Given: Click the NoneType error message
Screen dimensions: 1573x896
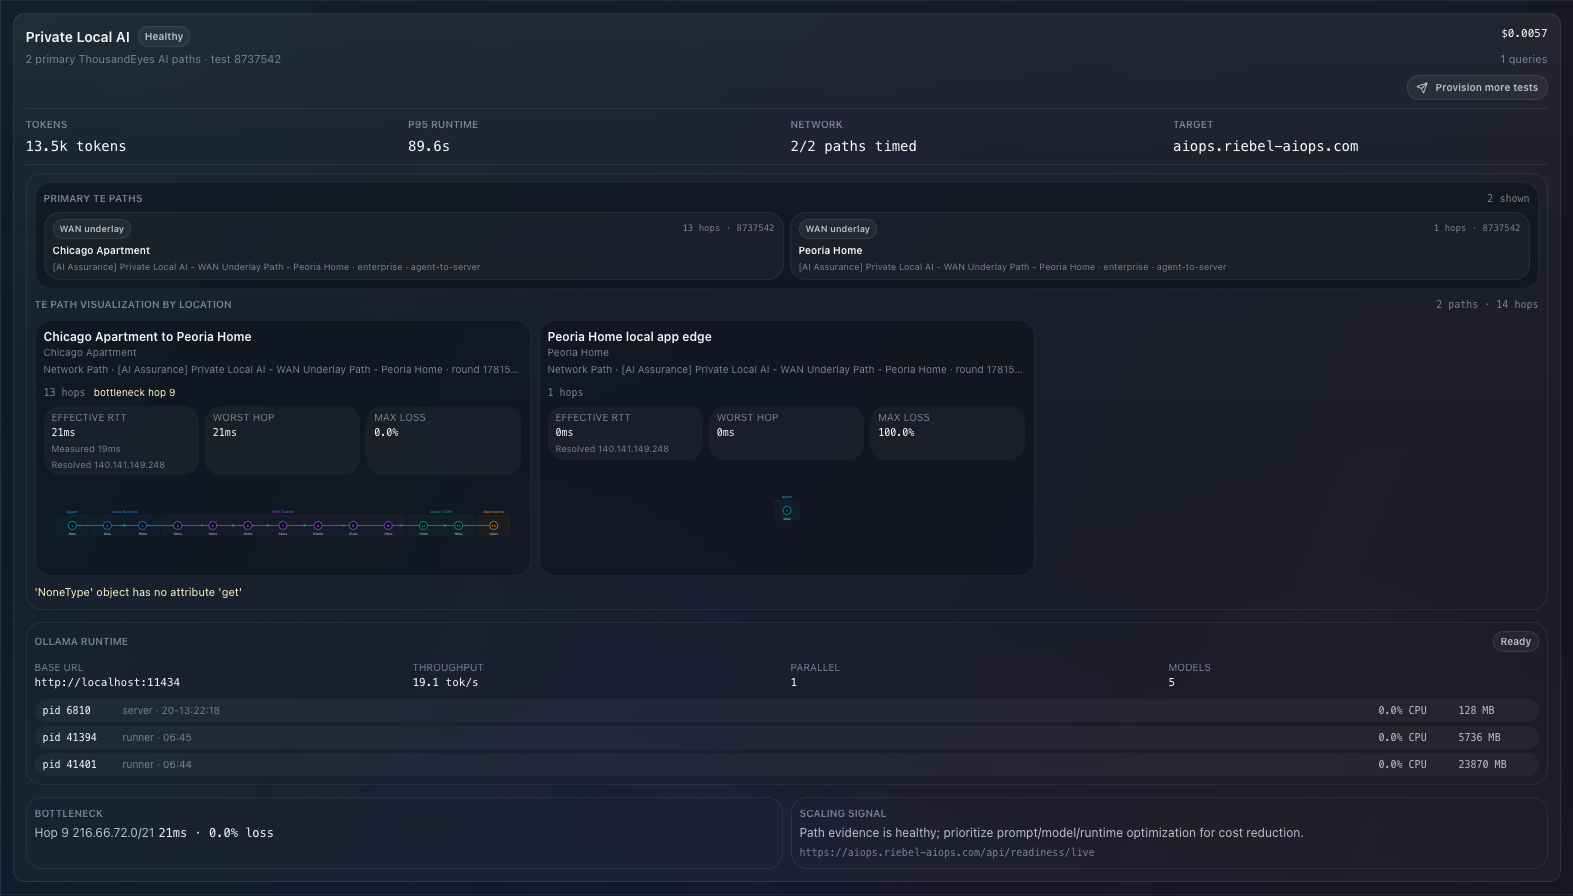Looking at the screenshot, I should (138, 593).
